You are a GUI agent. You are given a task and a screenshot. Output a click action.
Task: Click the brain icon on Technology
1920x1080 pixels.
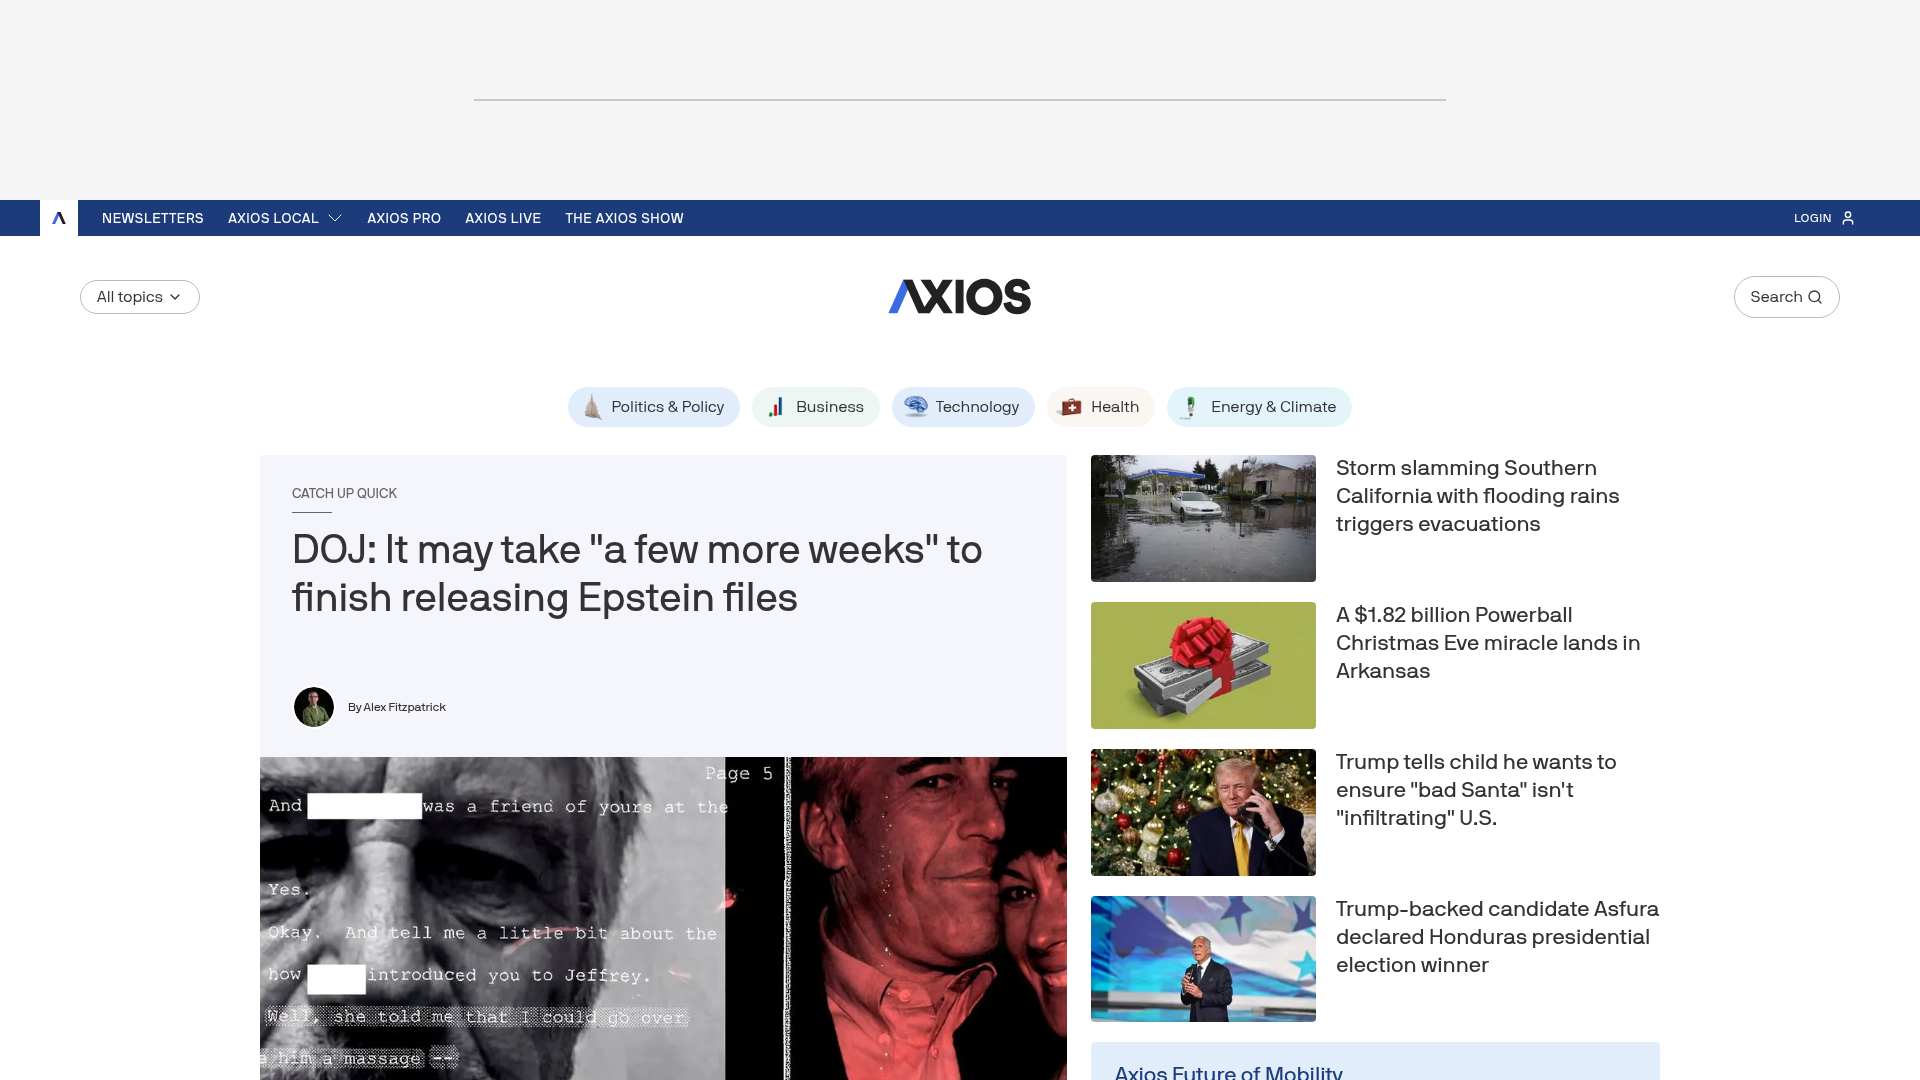[916, 406]
